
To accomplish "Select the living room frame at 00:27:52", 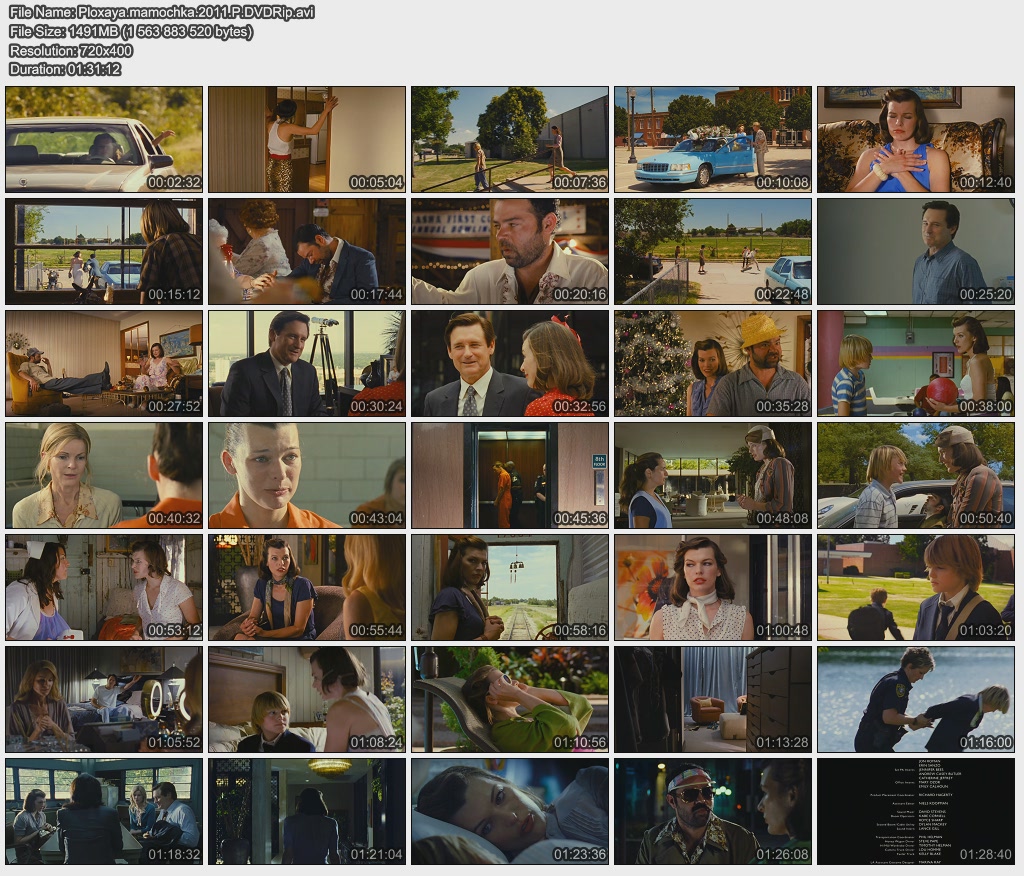I will [104, 363].
